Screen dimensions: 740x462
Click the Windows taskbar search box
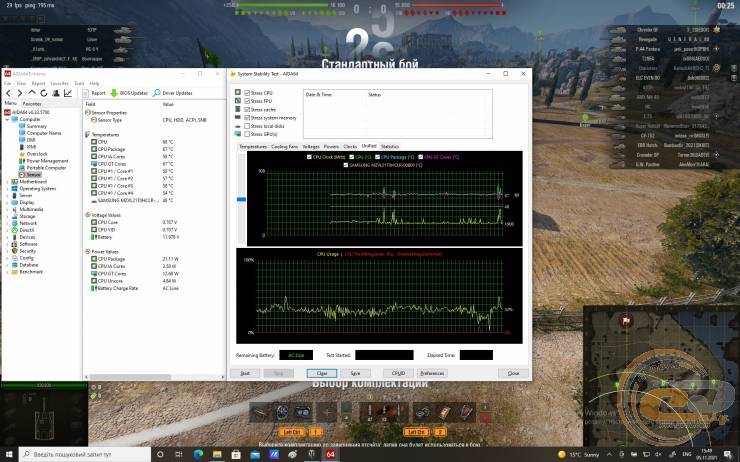(x=85, y=454)
